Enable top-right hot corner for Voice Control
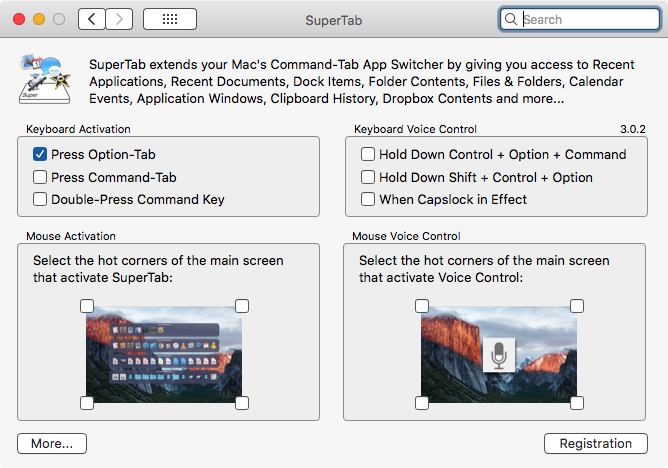 tap(577, 306)
